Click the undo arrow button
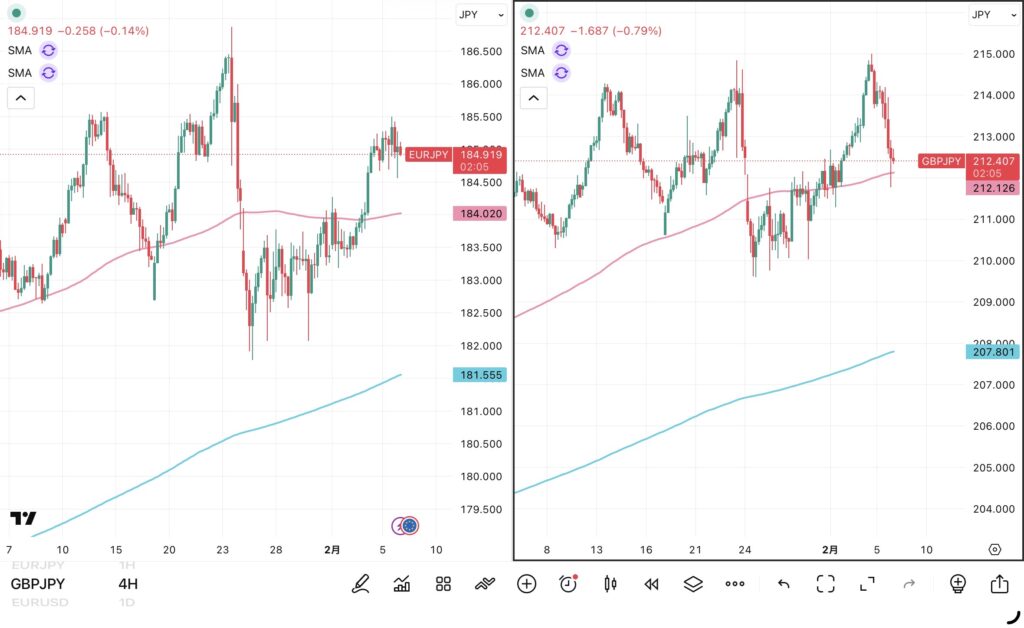The height and width of the screenshot is (628, 1024). pyautogui.click(x=784, y=584)
